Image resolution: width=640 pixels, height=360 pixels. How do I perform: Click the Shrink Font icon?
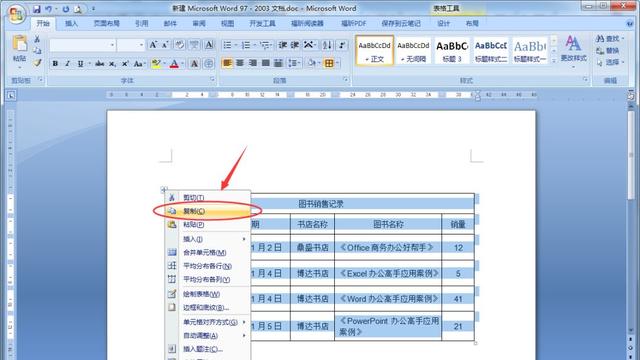coord(165,44)
